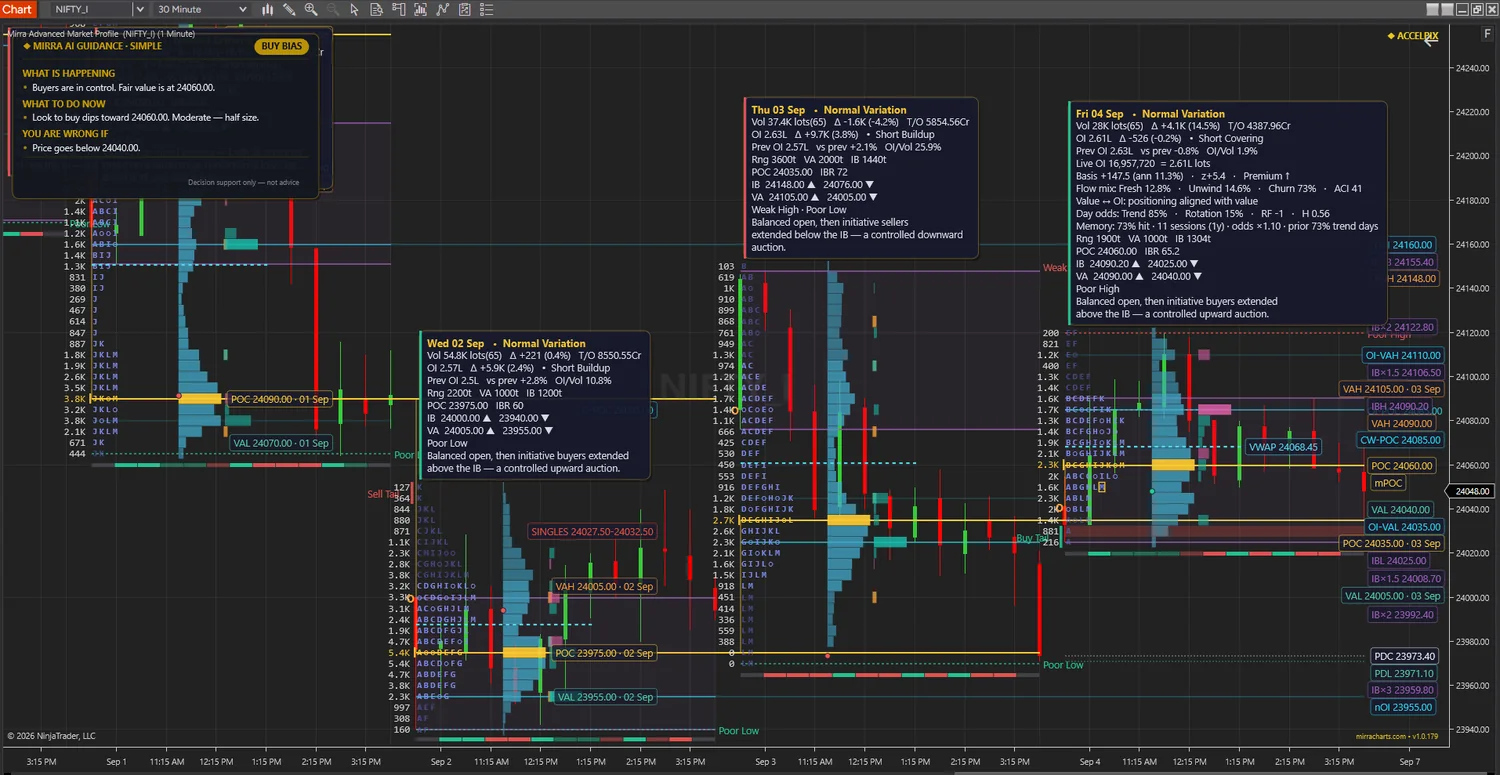The image size is (1500, 775).
Task: Click the VWAP 24068.45 label
Action: tap(1283, 447)
